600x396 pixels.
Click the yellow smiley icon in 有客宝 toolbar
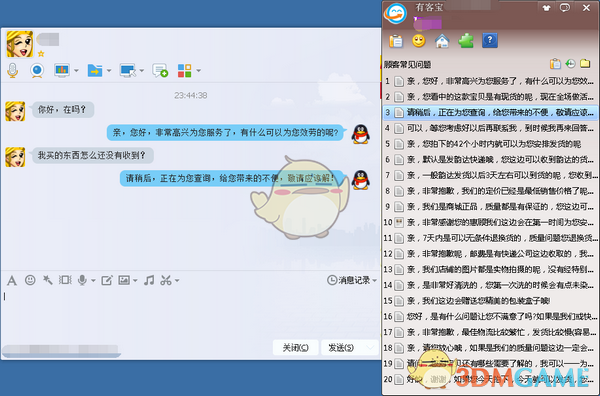[x=419, y=41]
